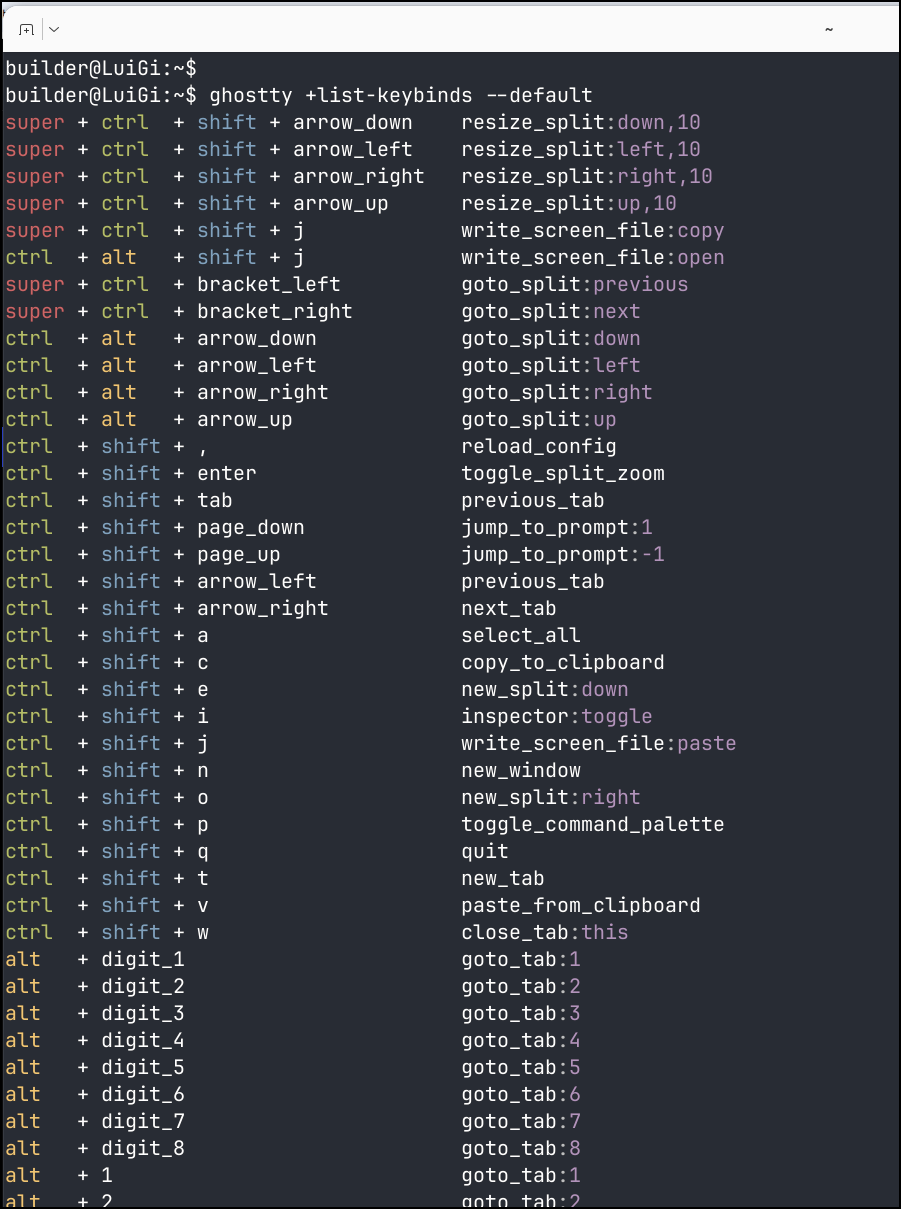Click the 'toggle_command_palette' action

592,825
